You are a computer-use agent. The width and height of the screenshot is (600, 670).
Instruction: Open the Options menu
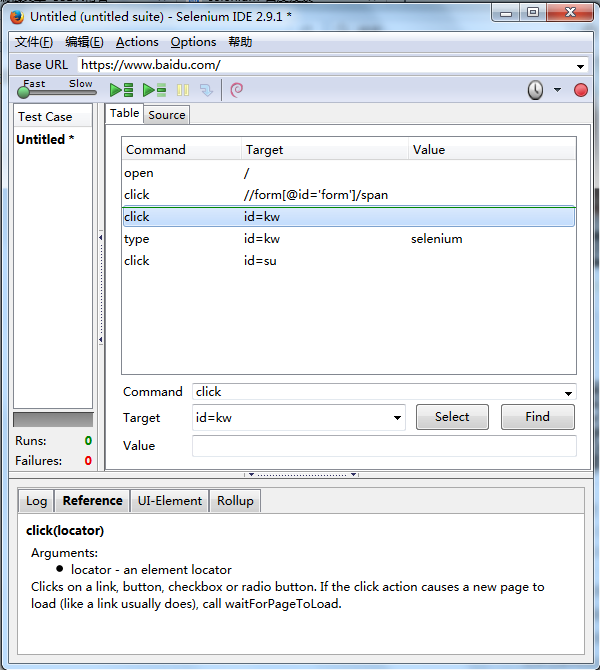click(x=193, y=42)
